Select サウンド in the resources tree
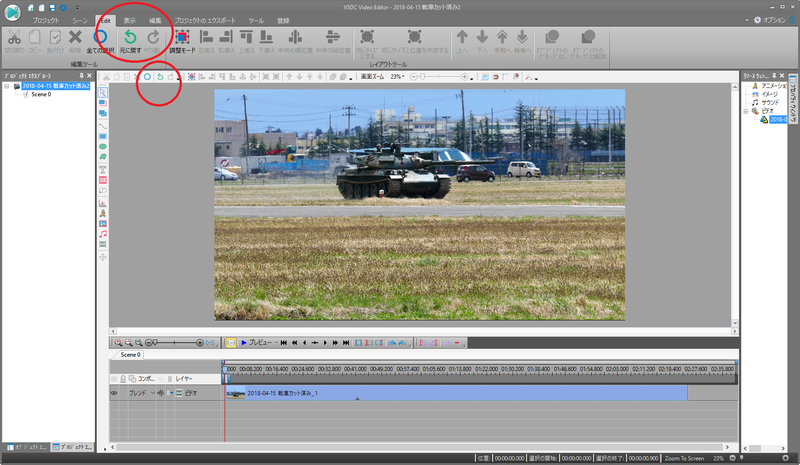Image resolution: width=800 pixels, height=465 pixels. tap(770, 103)
